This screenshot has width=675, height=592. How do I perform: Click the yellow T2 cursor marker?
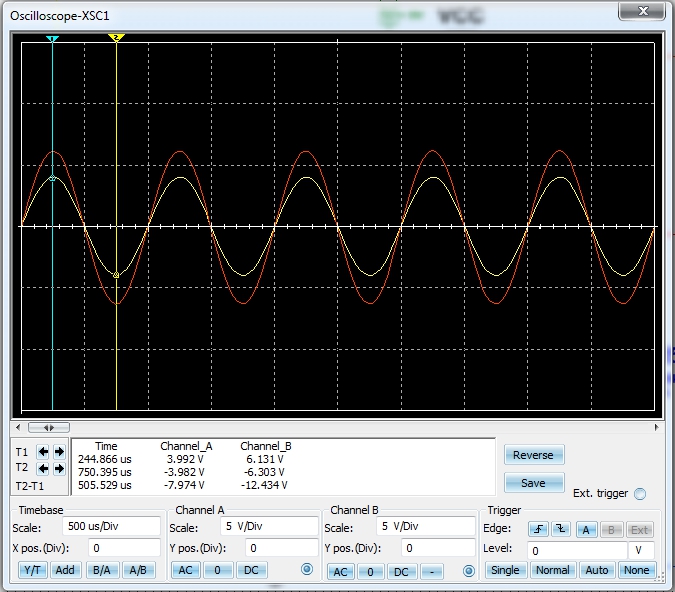[116, 38]
